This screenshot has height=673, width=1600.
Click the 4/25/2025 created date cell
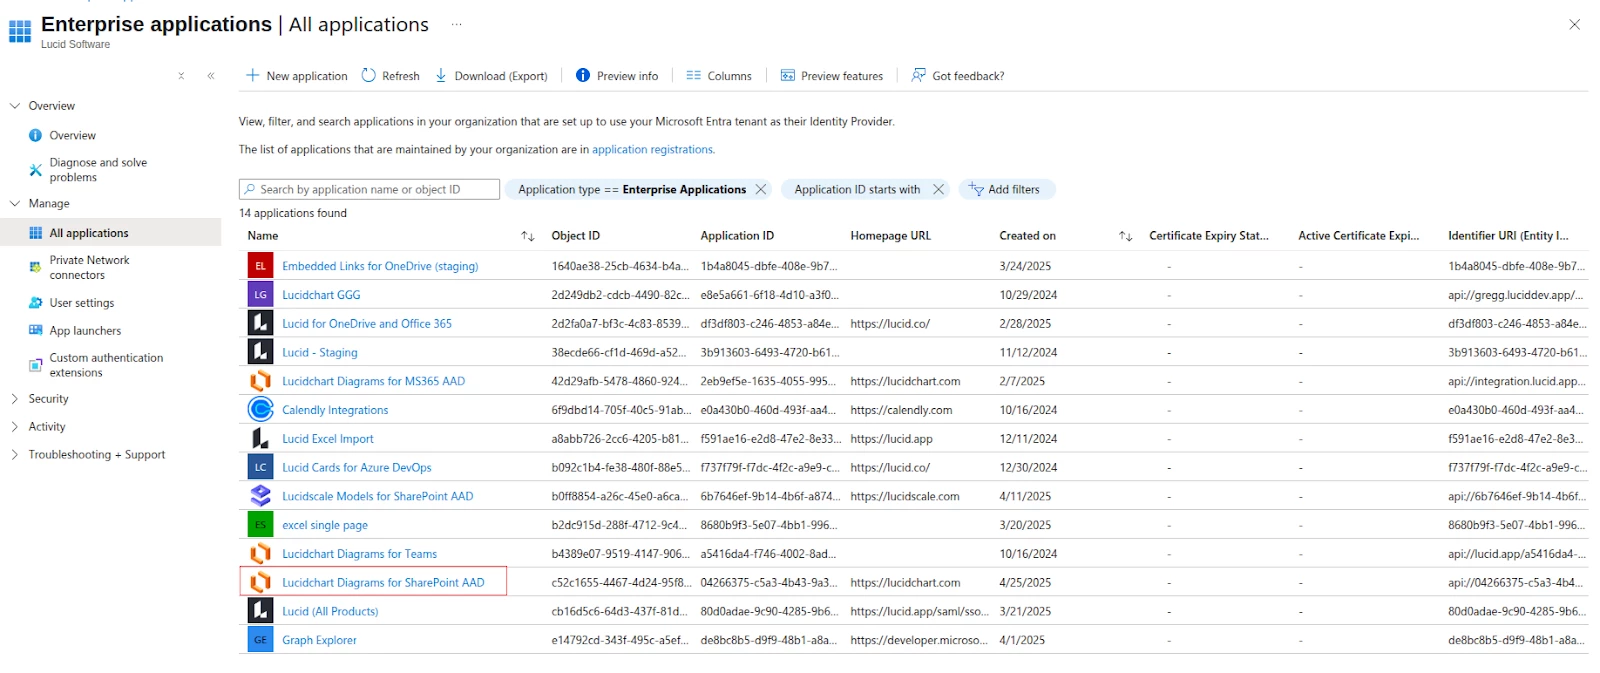pyautogui.click(x=1025, y=582)
